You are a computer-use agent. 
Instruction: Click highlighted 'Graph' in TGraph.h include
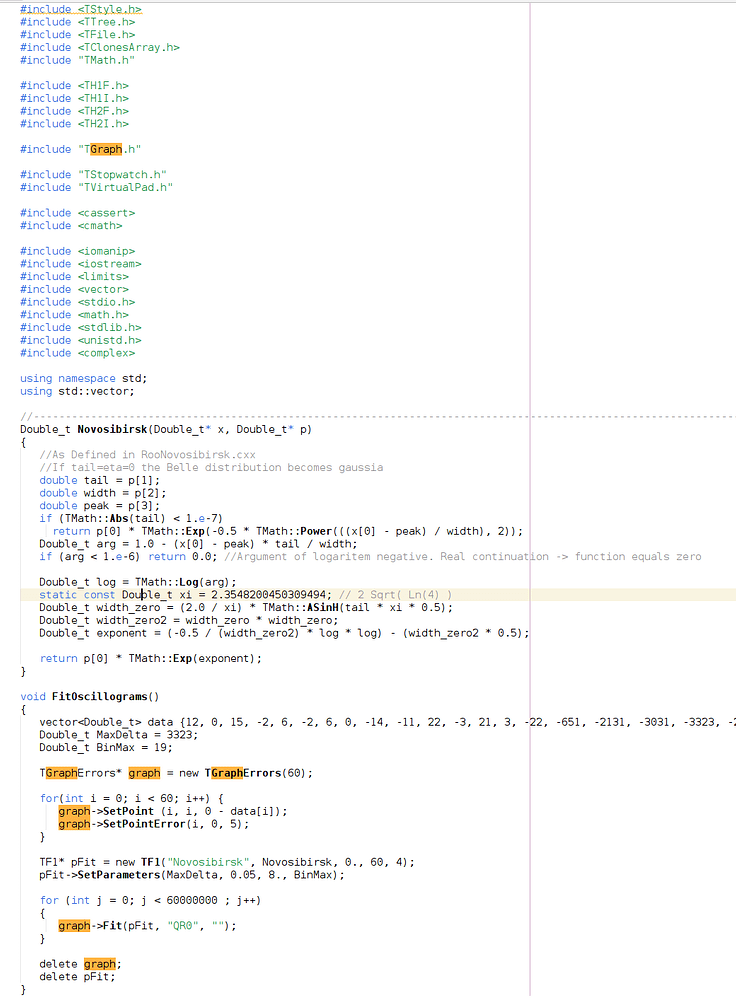(x=106, y=149)
